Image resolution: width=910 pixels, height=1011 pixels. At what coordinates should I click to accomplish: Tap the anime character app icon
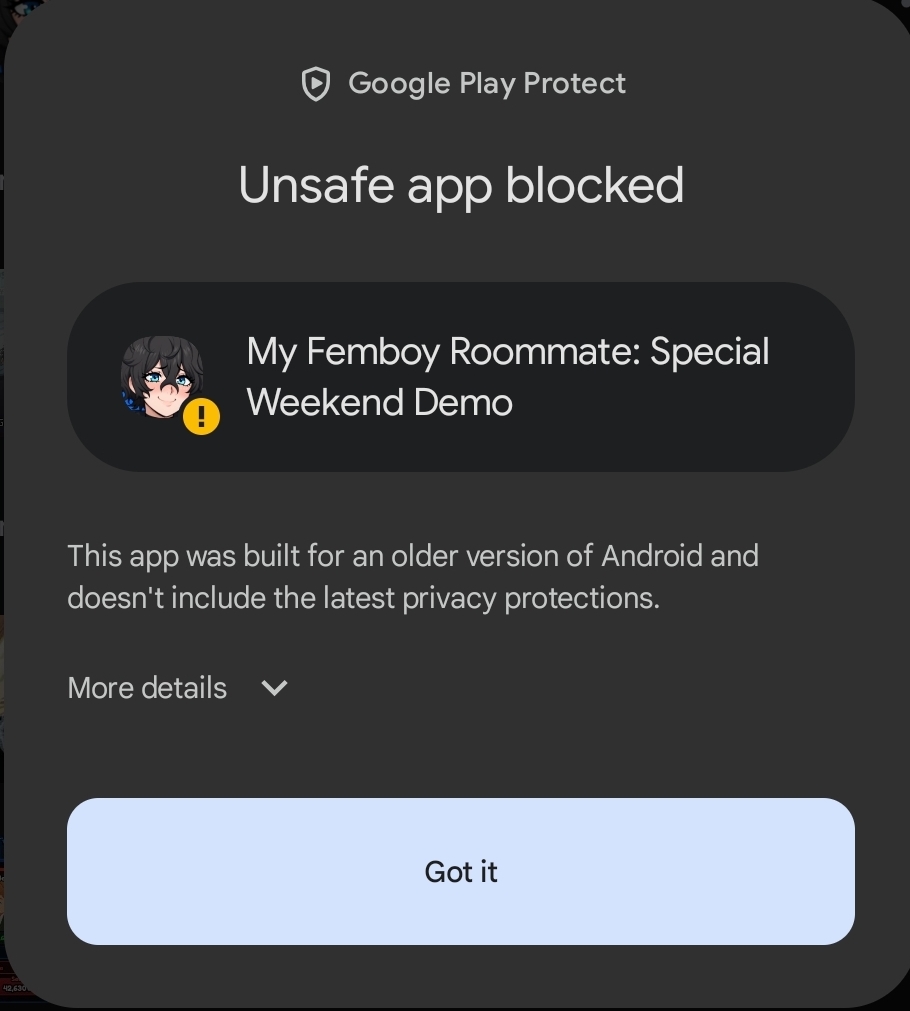(161, 376)
